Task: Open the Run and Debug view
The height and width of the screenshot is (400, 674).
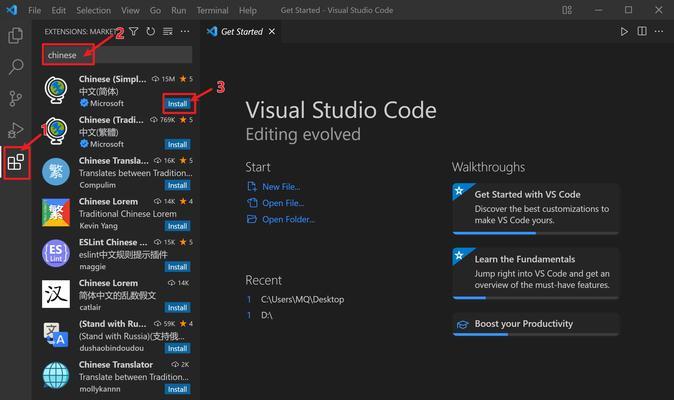Action: (15, 130)
